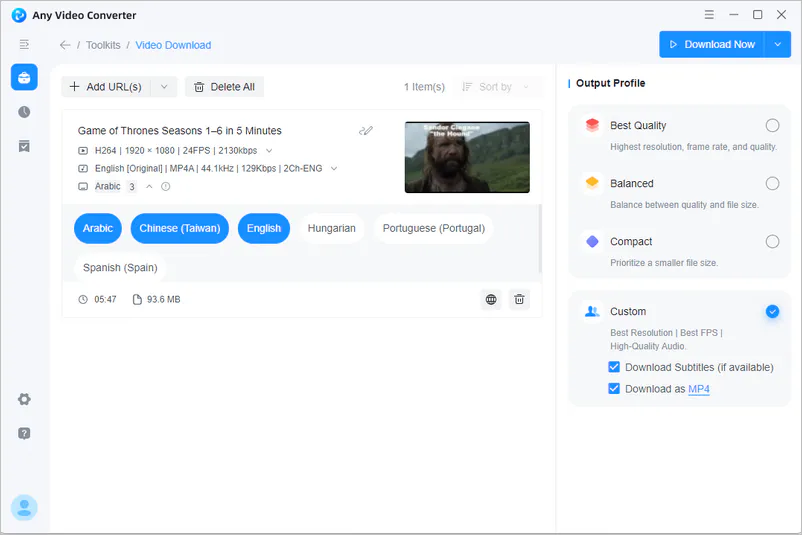Click the subtitle info icon
The image size is (802, 535).
tap(166, 187)
